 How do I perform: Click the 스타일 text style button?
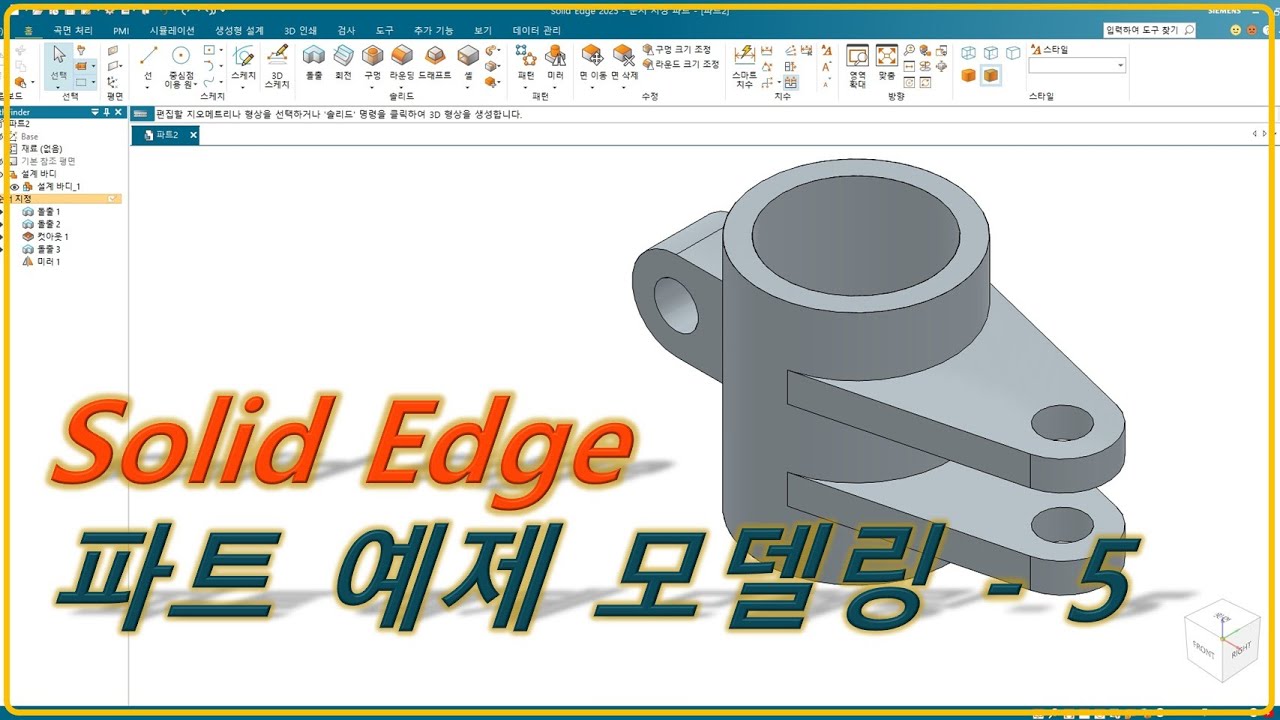[1049, 49]
